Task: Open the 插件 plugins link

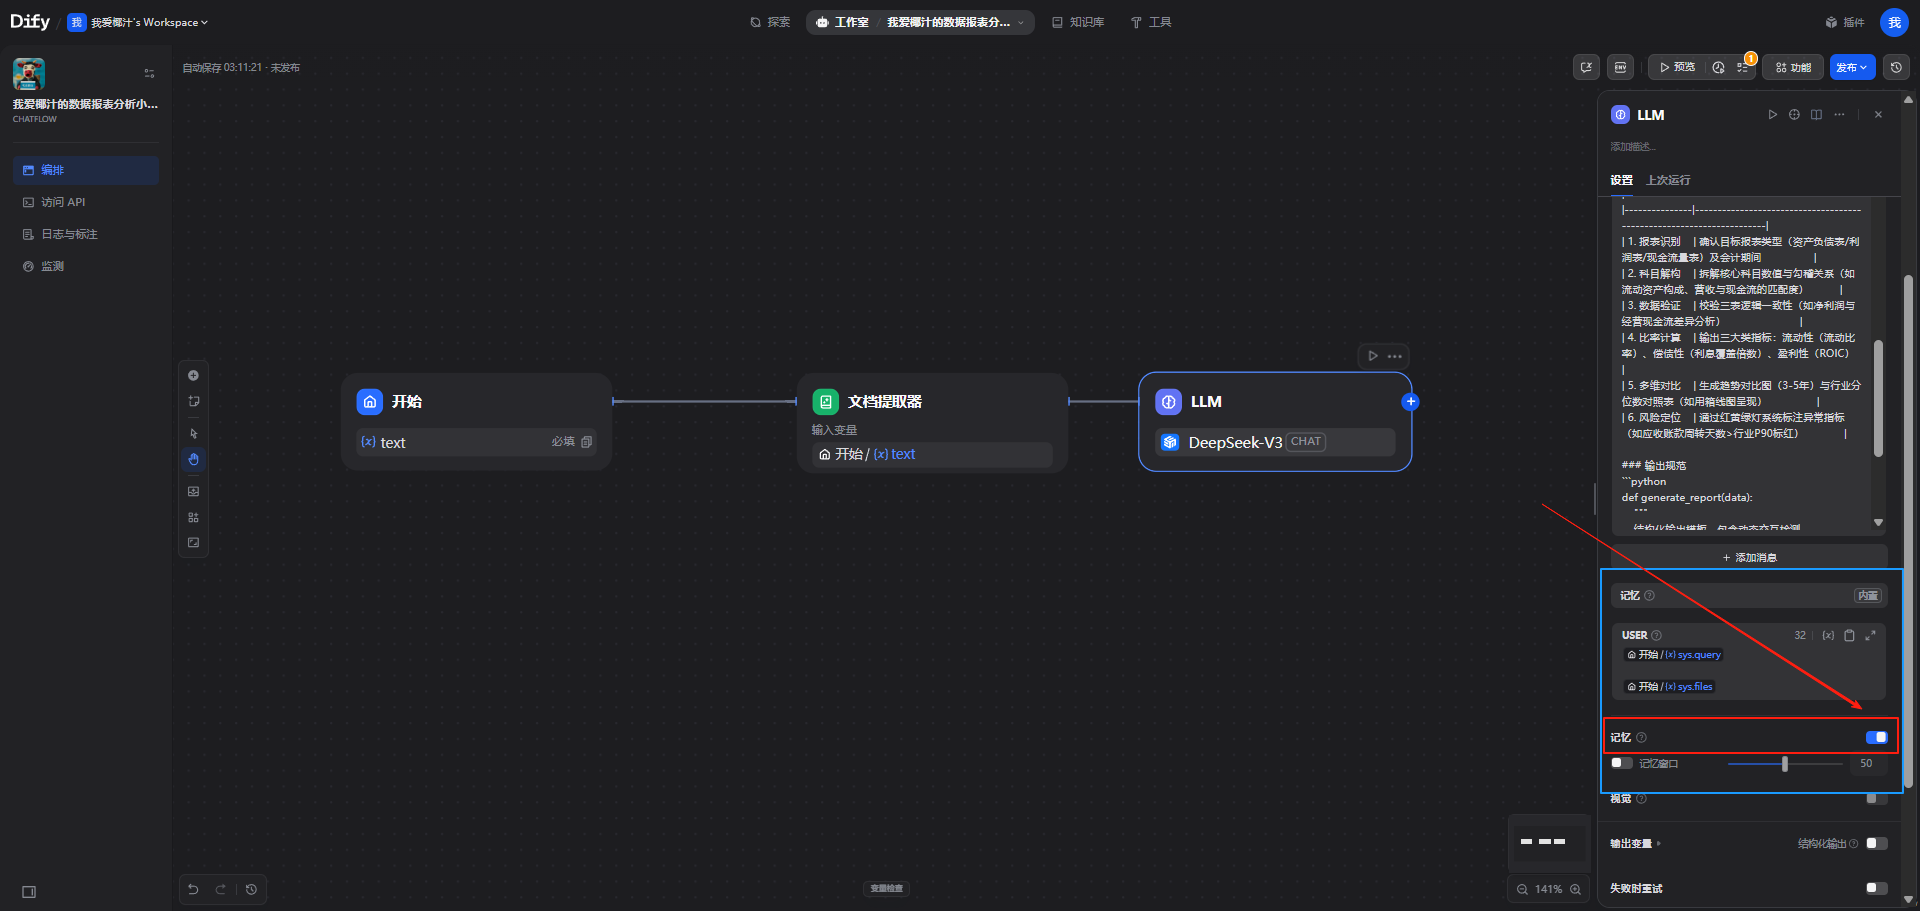Action: tap(1844, 22)
